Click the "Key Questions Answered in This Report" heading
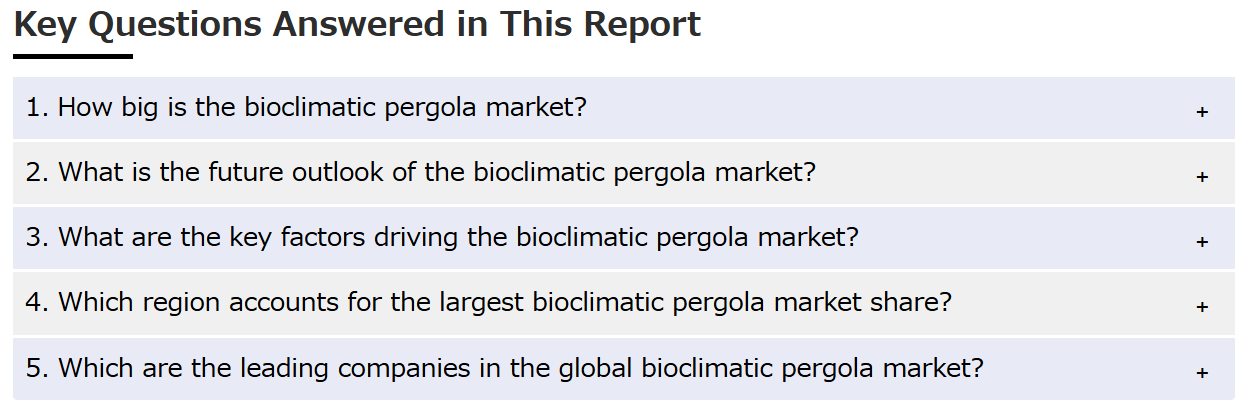The height and width of the screenshot is (406, 1250). [357, 24]
